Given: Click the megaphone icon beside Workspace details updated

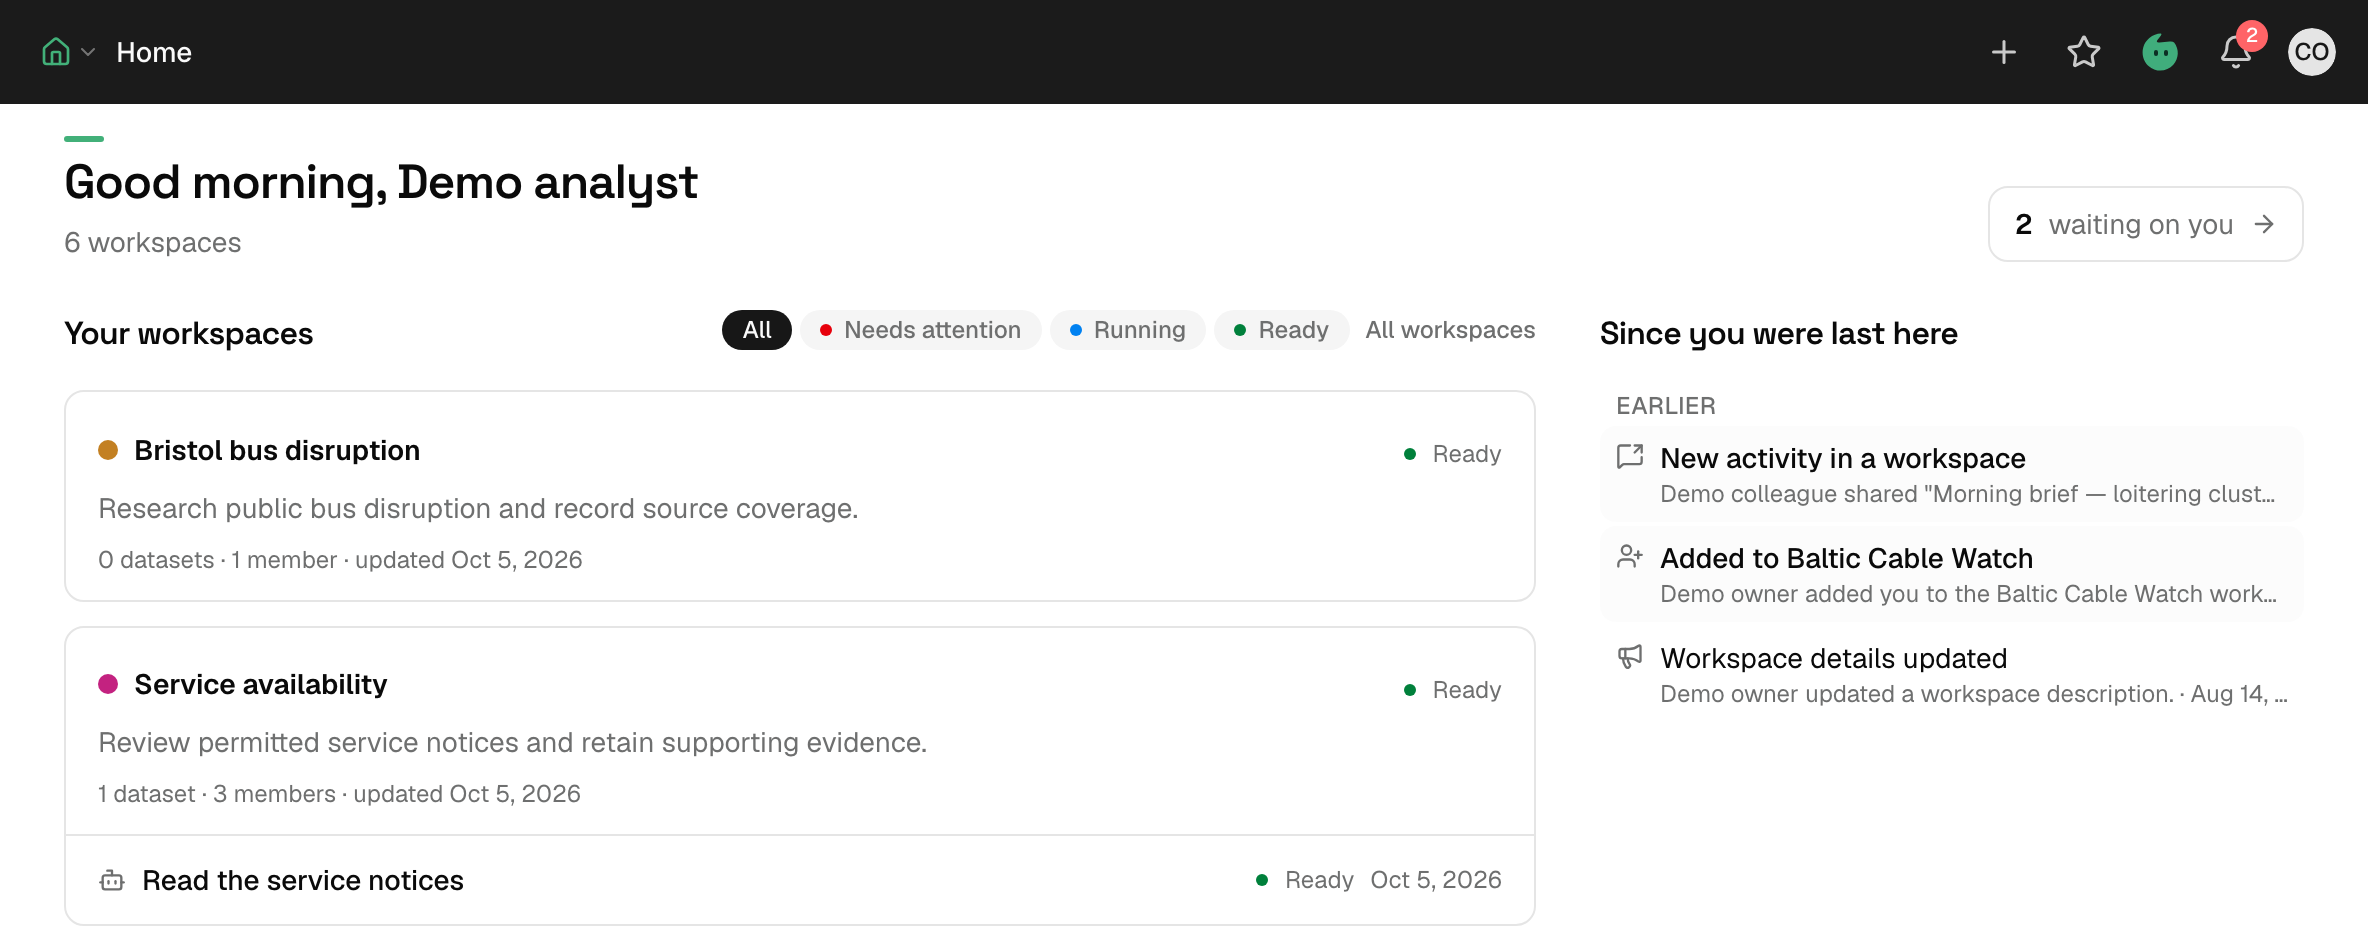Looking at the screenshot, I should (1630, 657).
